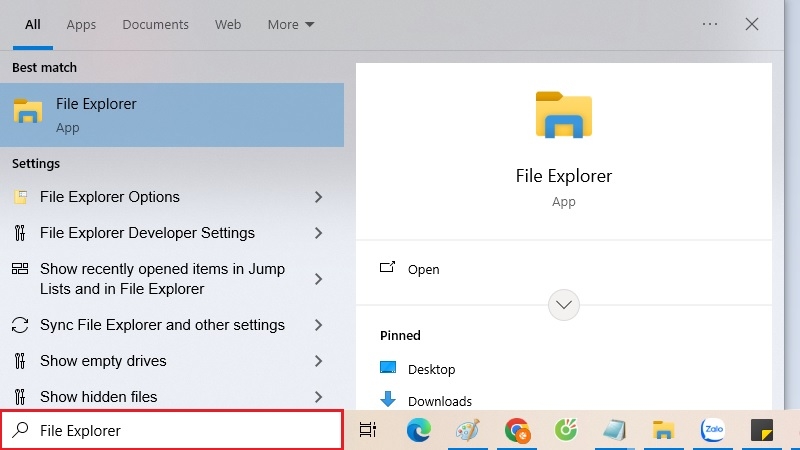Click the Downloads blue arrow icon
The width and height of the screenshot is (800, 450).
388,399
